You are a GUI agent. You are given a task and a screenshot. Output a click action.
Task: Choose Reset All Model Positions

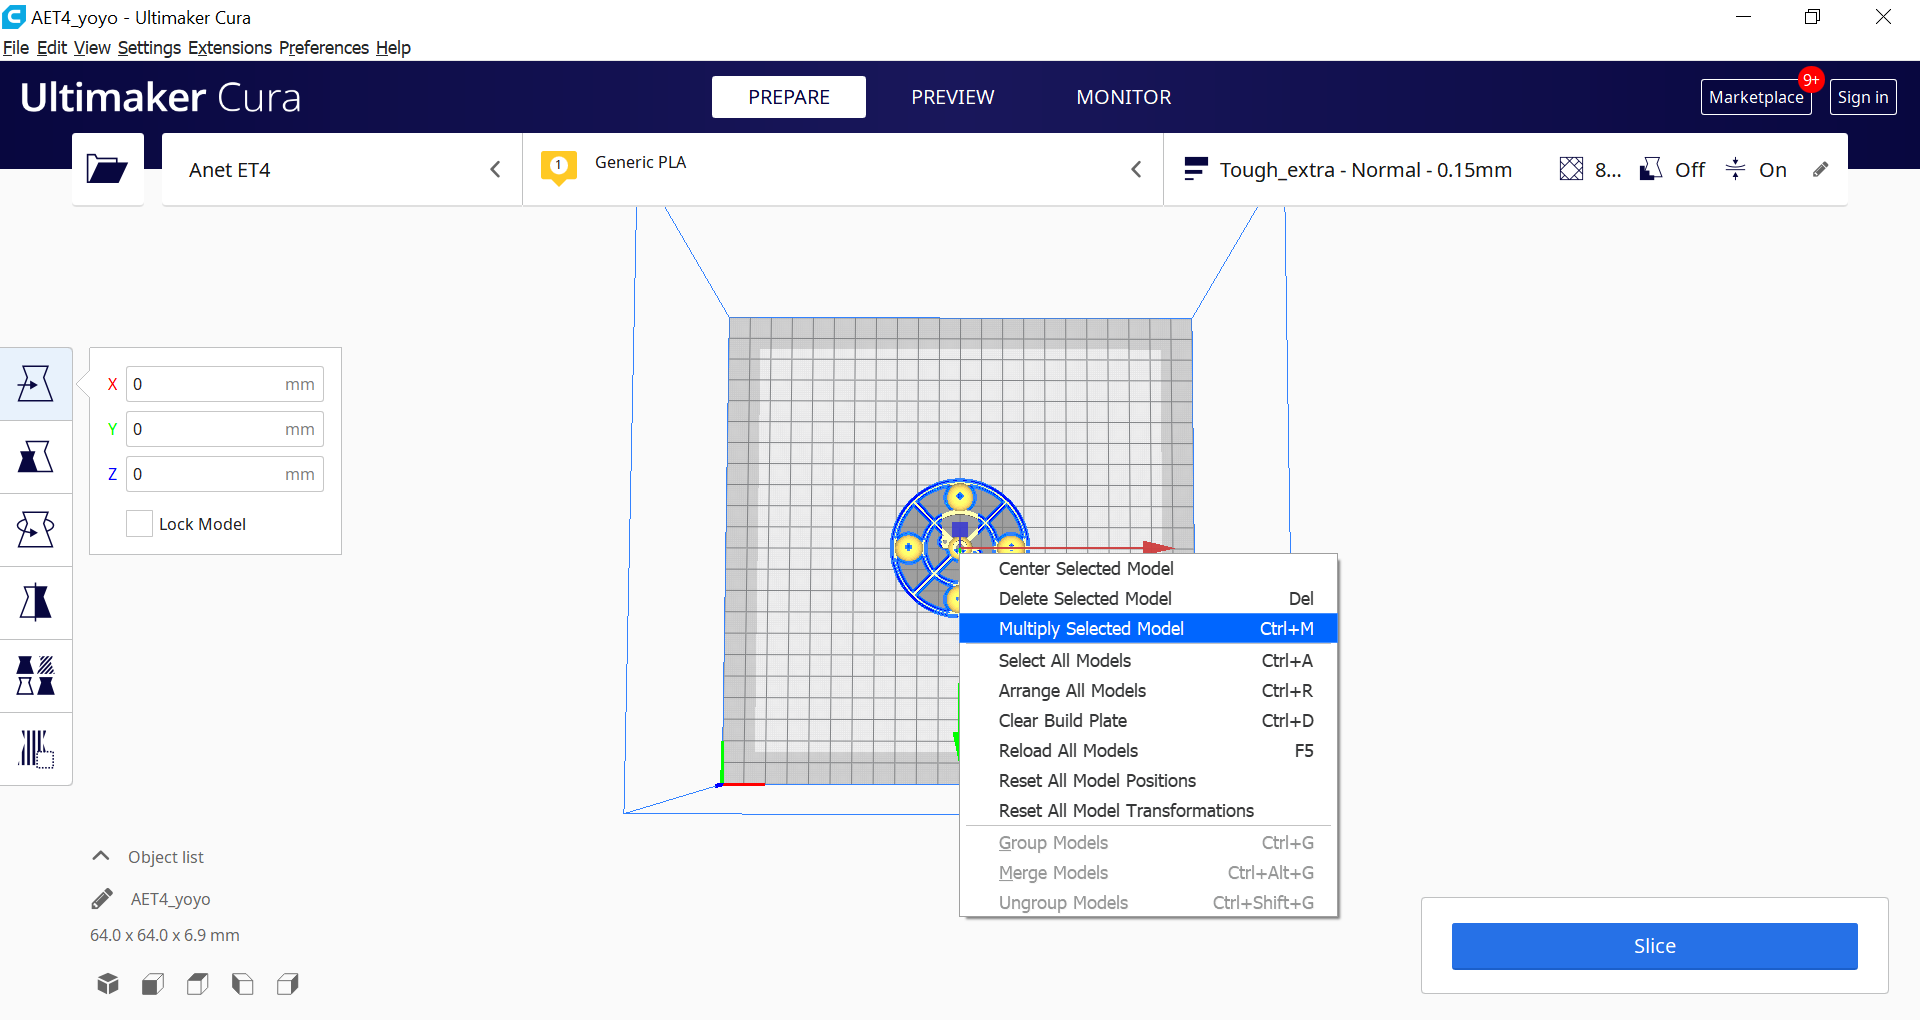click(x=1148, y=780)
